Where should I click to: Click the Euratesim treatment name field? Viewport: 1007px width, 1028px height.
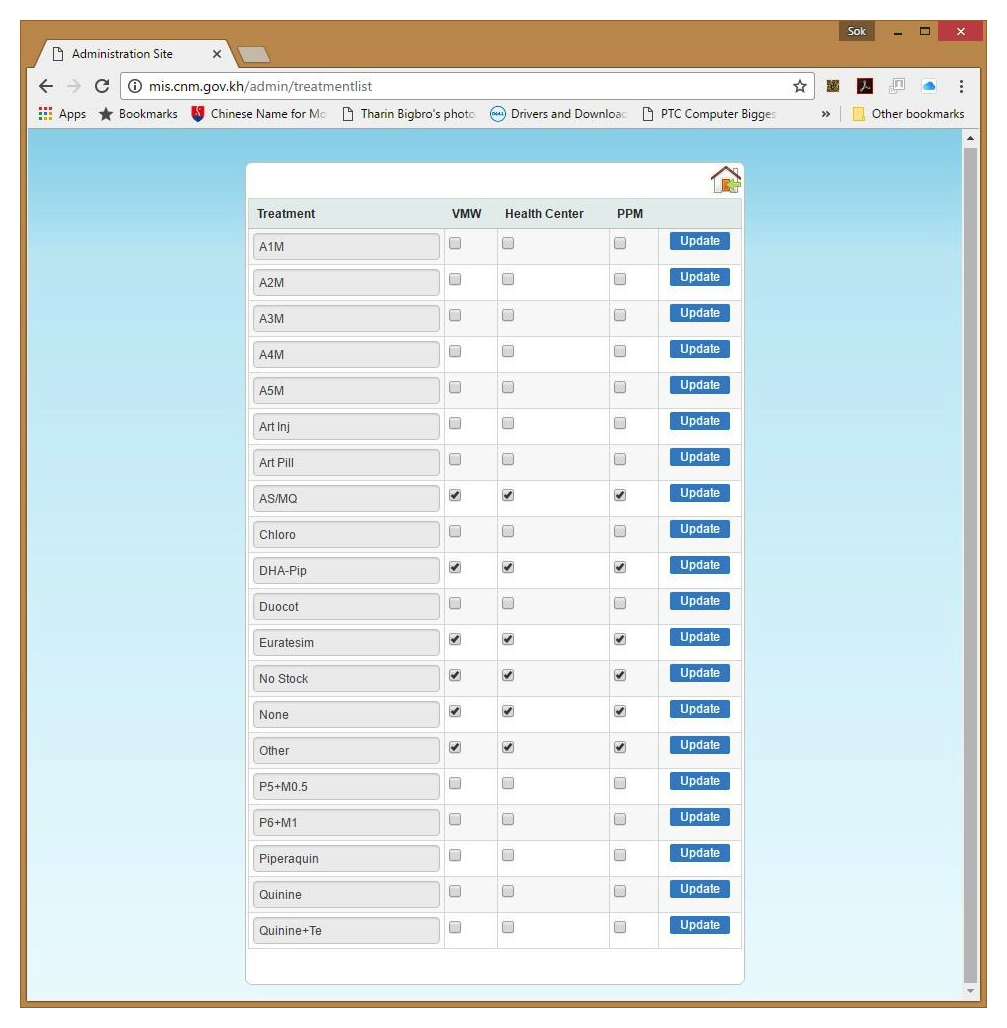click(346, 642)
